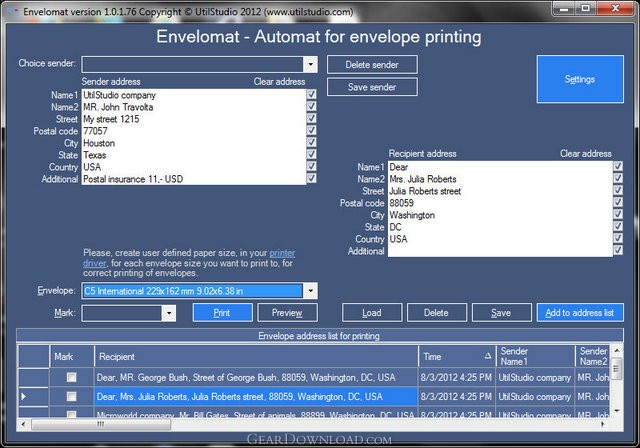
Task: Click row selector arrow for Julia Roberts row
Action: 33,397
